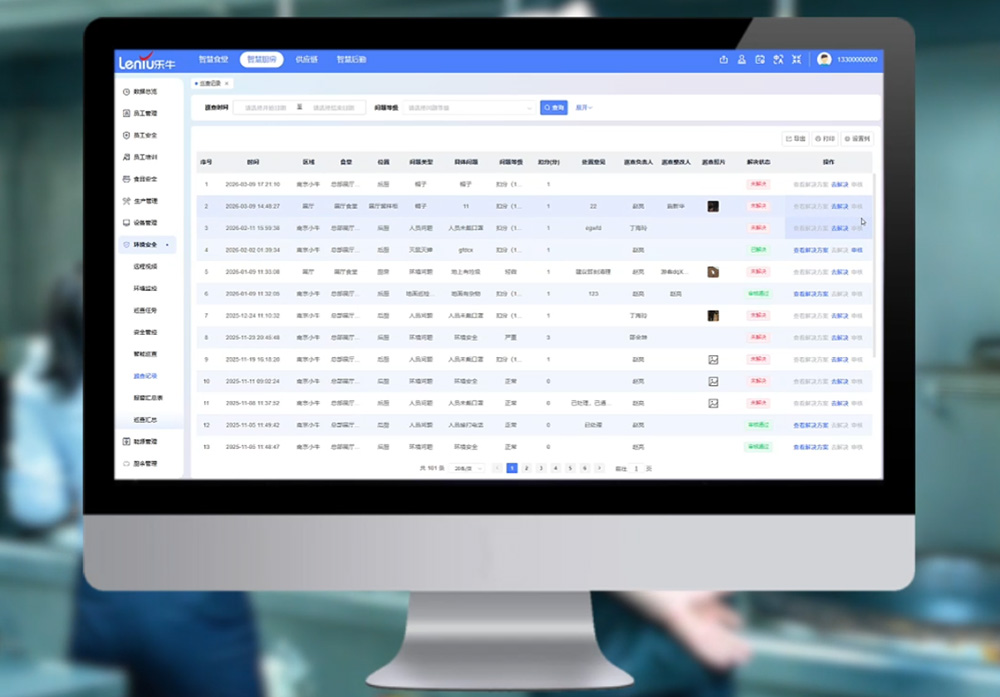Open the 问题等级 dropdown filter
This screenshot has height=697, width=1000.
(469, 107)
